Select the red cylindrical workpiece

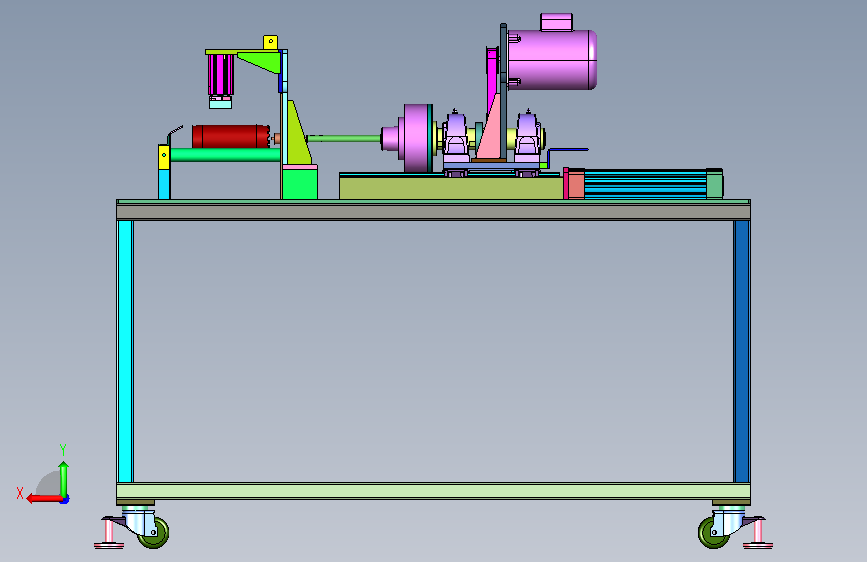coord(231,137)
